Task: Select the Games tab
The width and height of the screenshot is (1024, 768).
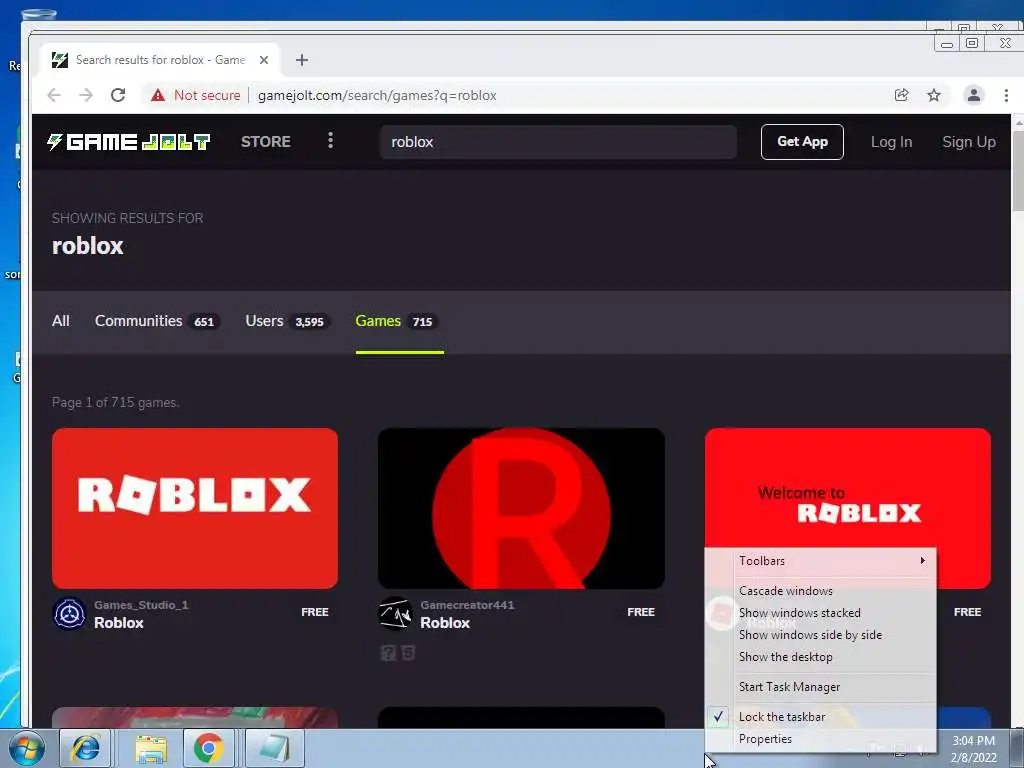Action: 398,321
